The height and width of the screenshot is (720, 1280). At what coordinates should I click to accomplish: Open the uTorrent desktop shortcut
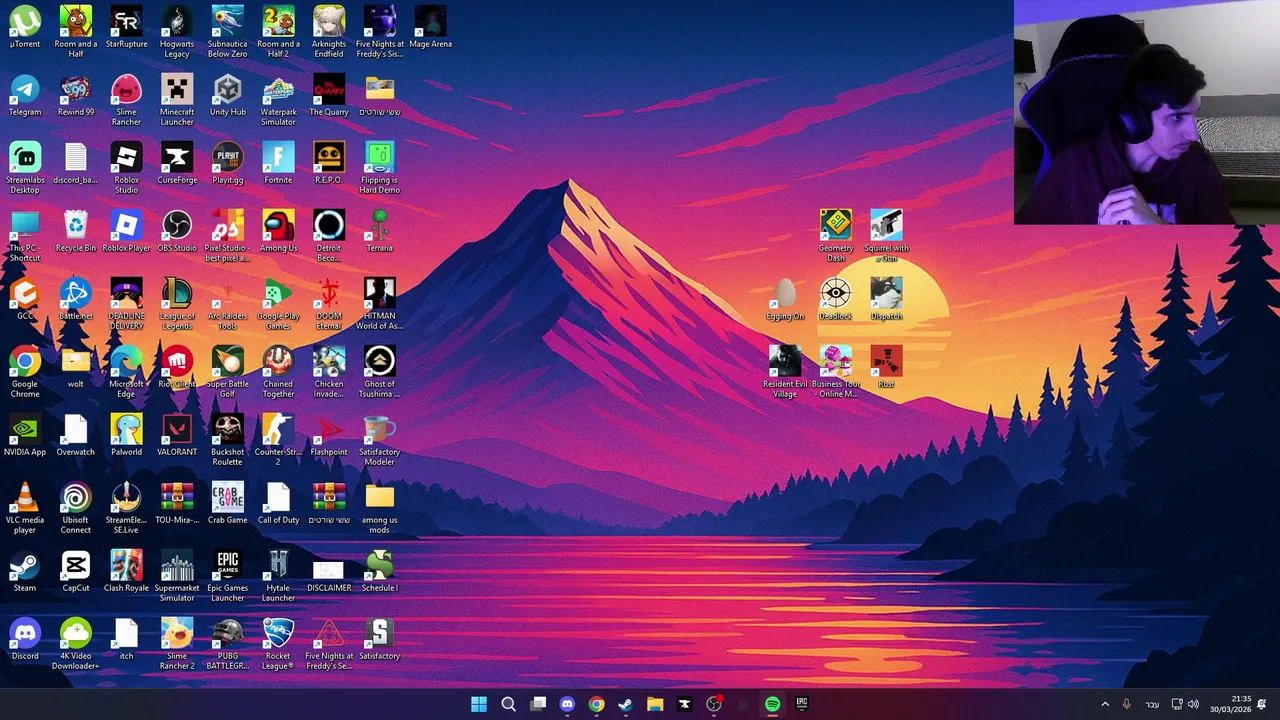tap(25, 28)
